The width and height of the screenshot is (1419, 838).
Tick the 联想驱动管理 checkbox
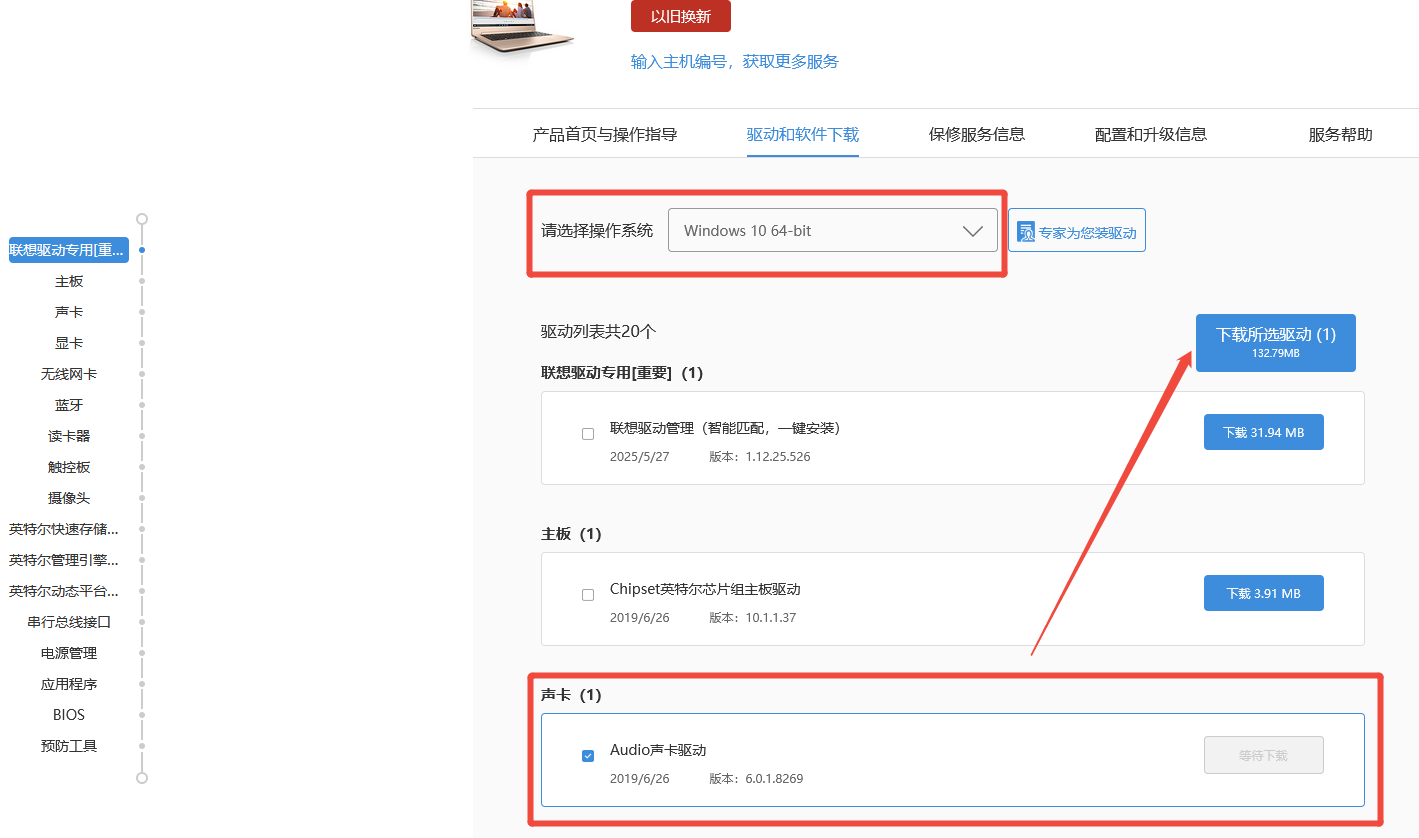pyautogui.click(x=588, y=434)
